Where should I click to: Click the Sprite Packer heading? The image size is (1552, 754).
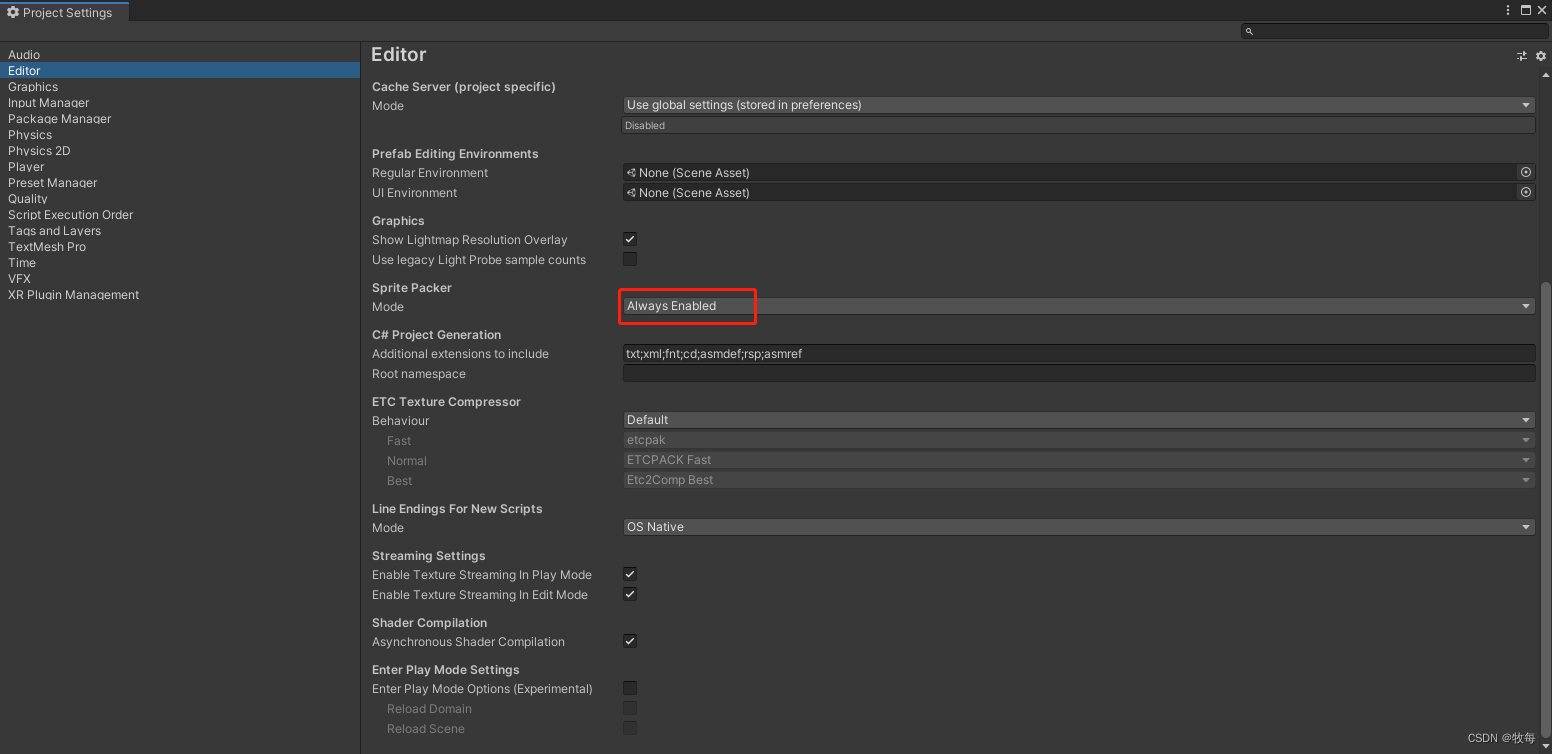click(x=412, y=287)
